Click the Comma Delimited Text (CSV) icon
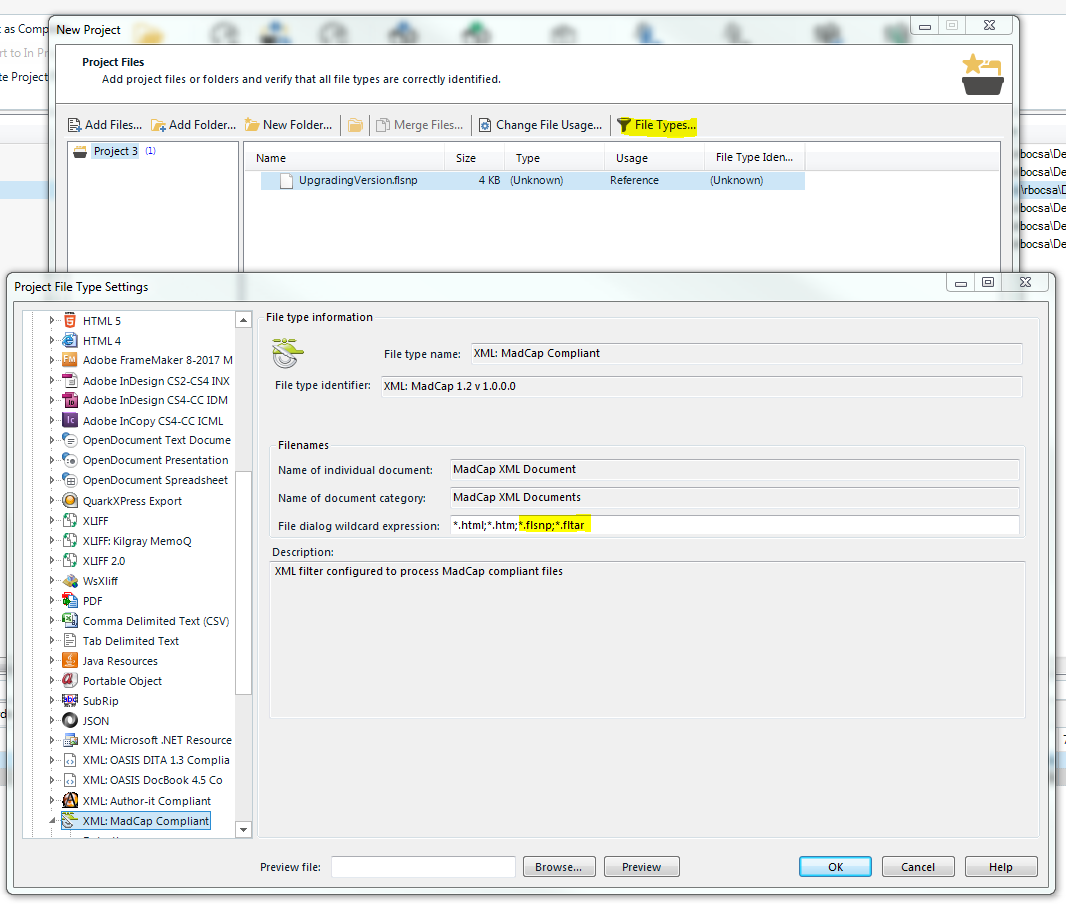 [70, 620]
